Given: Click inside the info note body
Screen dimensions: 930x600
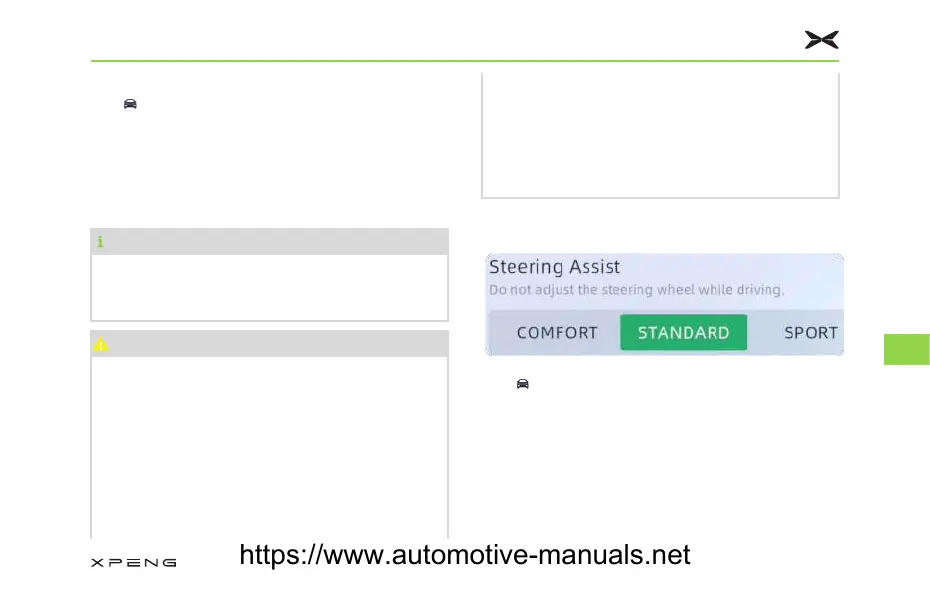Looking at the screenshot, I should point(270,287).
